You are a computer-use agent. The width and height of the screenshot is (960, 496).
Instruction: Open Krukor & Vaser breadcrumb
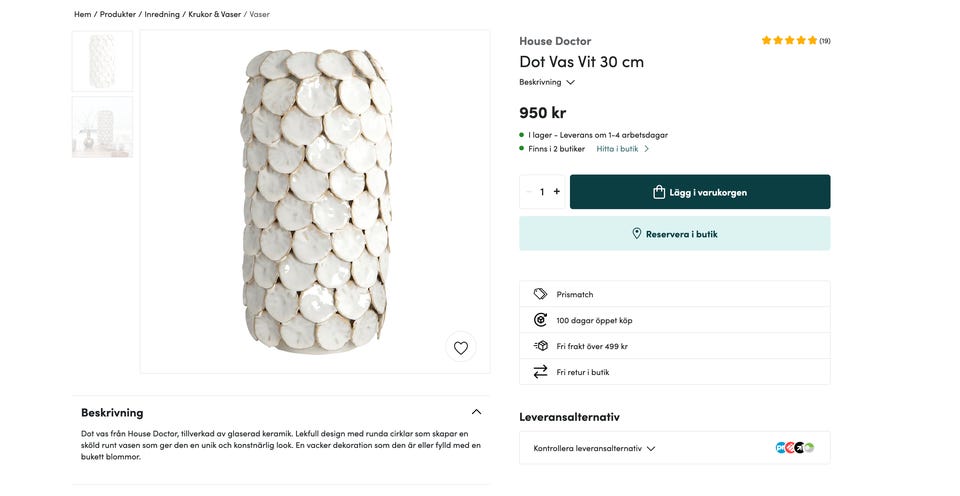pos(213,15)
